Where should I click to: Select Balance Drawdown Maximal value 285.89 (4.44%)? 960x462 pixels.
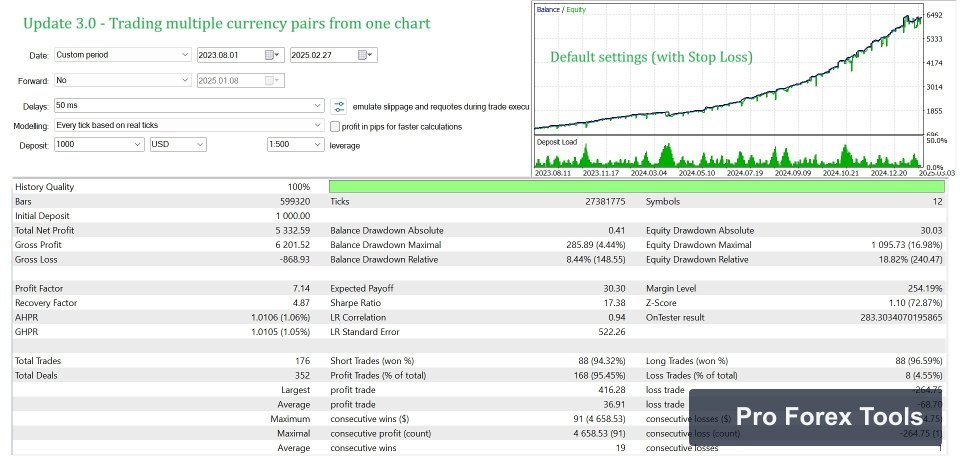click(596, 245)
